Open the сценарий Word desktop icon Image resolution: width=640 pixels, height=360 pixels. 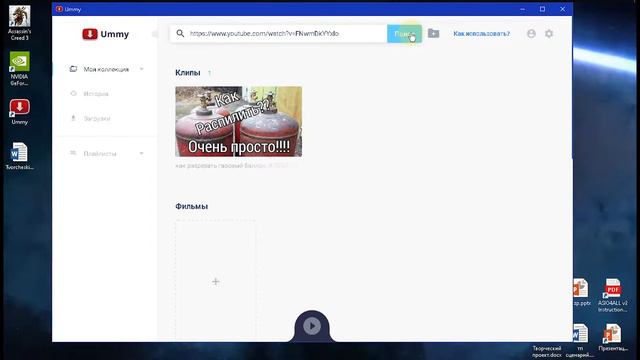pyautogui.click(x=580, y=340)
